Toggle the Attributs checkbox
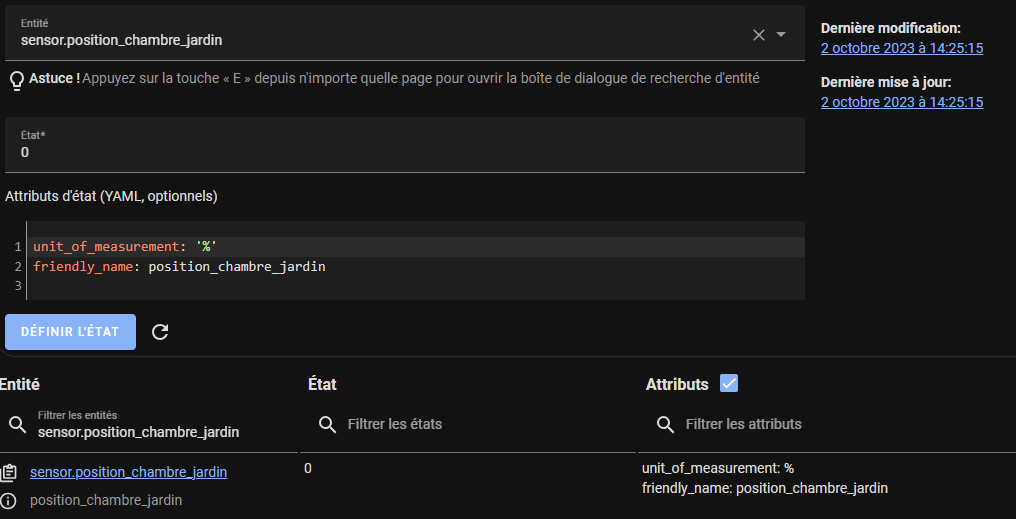The height and width of the screenshot is (519, 1016). [729, 384]
